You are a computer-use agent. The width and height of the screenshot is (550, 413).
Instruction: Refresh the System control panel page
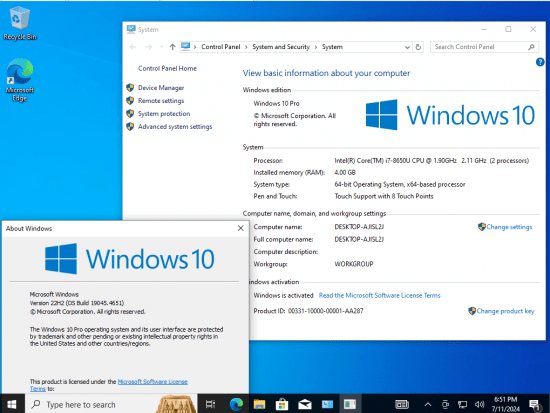coord(418,47)
